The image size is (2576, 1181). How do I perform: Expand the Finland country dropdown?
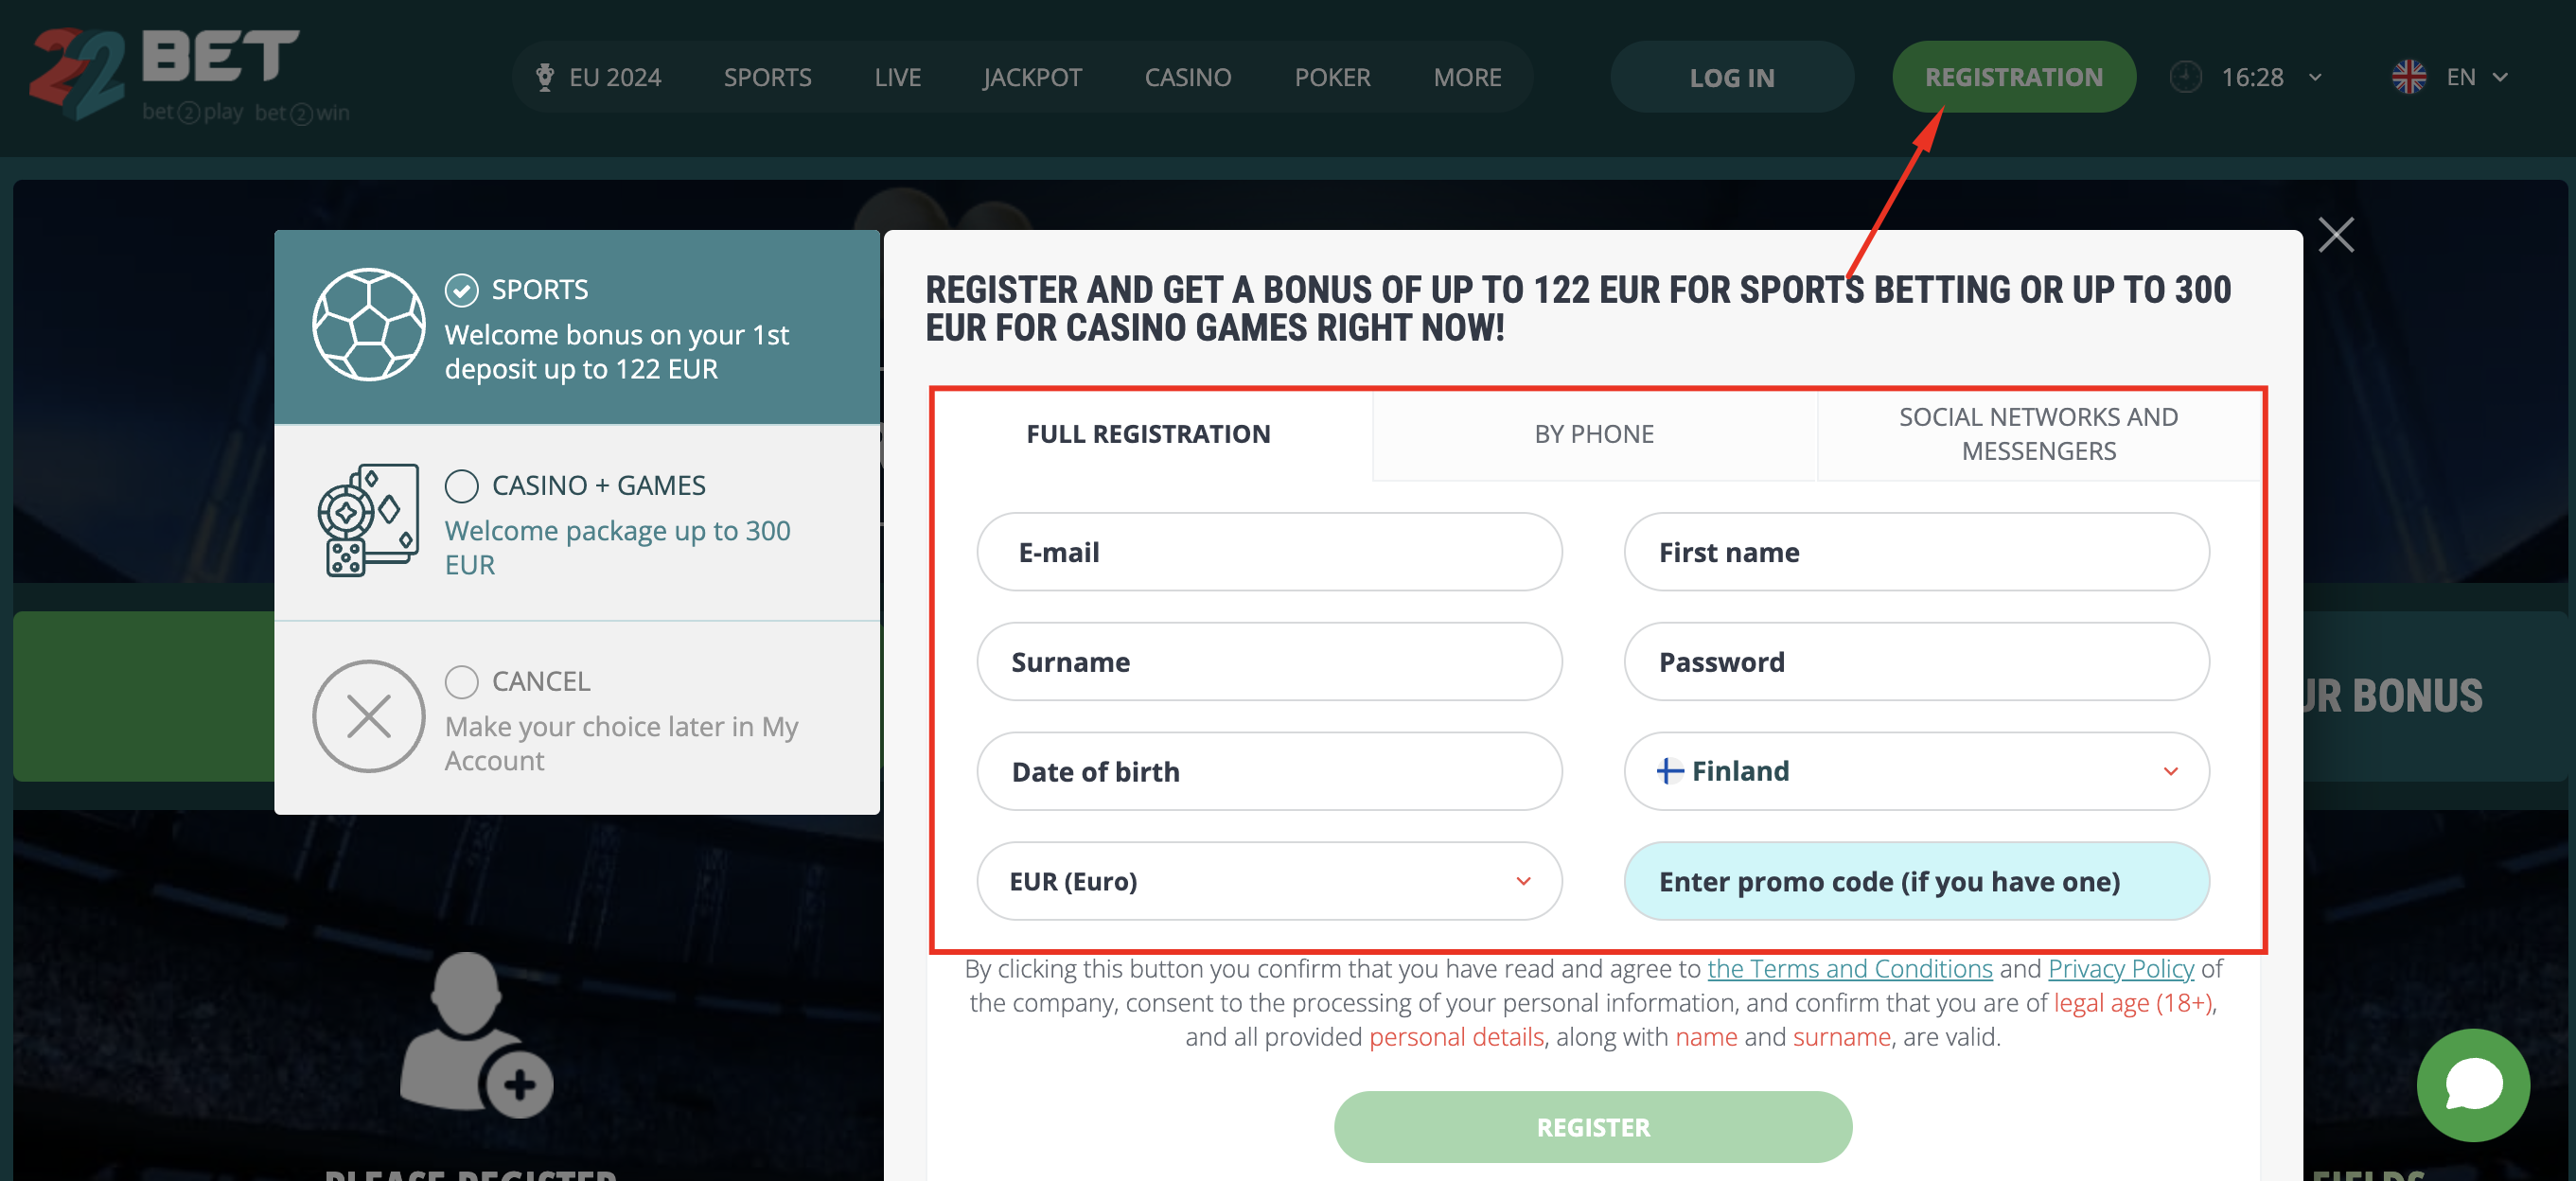[x=1916, y=771]
